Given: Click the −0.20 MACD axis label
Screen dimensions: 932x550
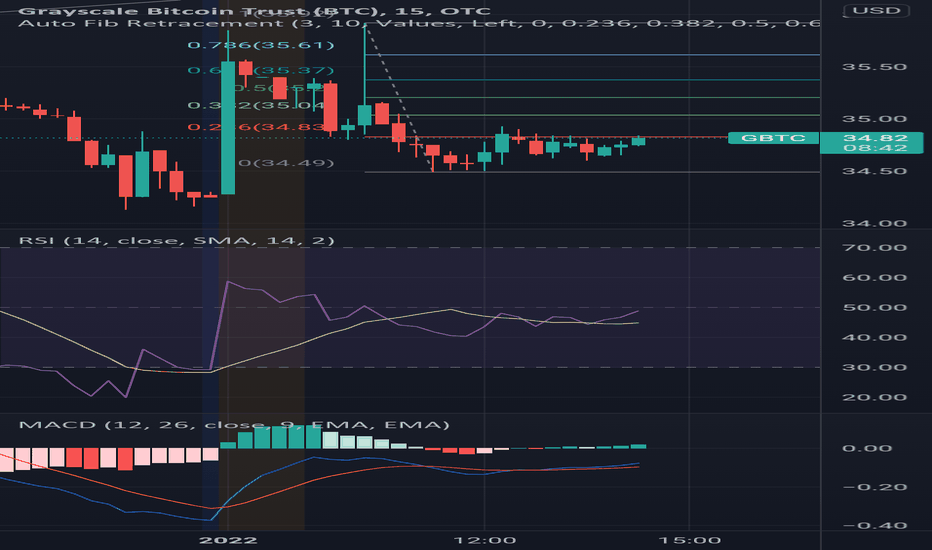Looking at the screenshot, I should 874,488.
